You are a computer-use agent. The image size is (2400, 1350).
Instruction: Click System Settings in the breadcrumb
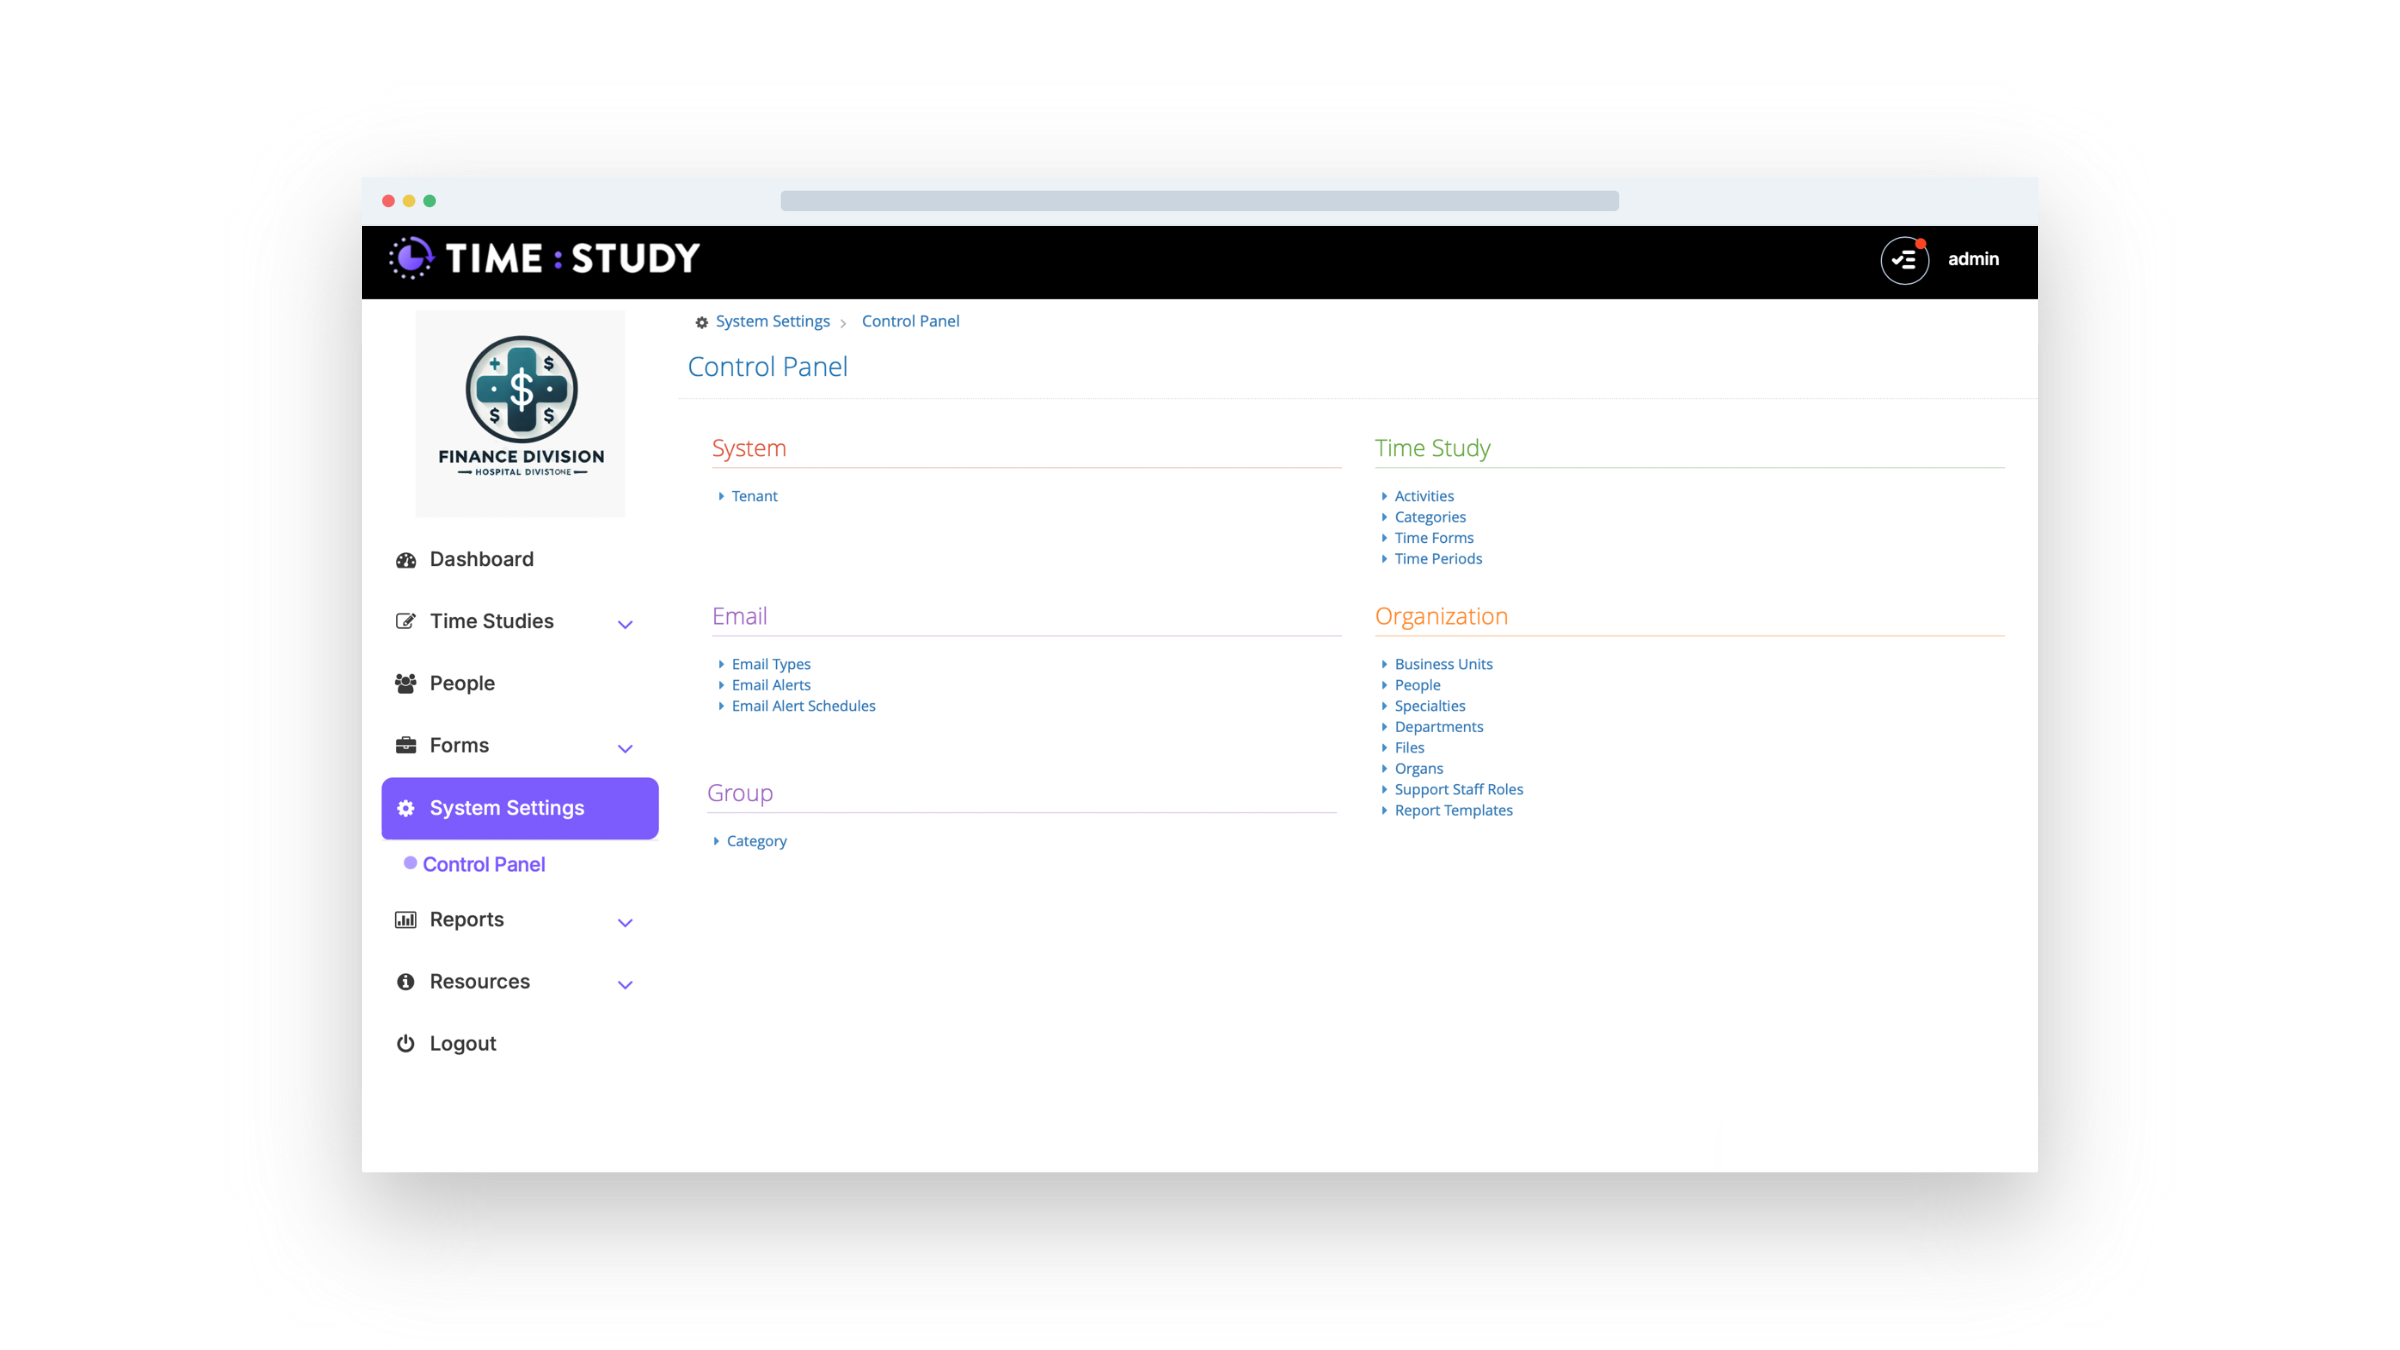772,321
